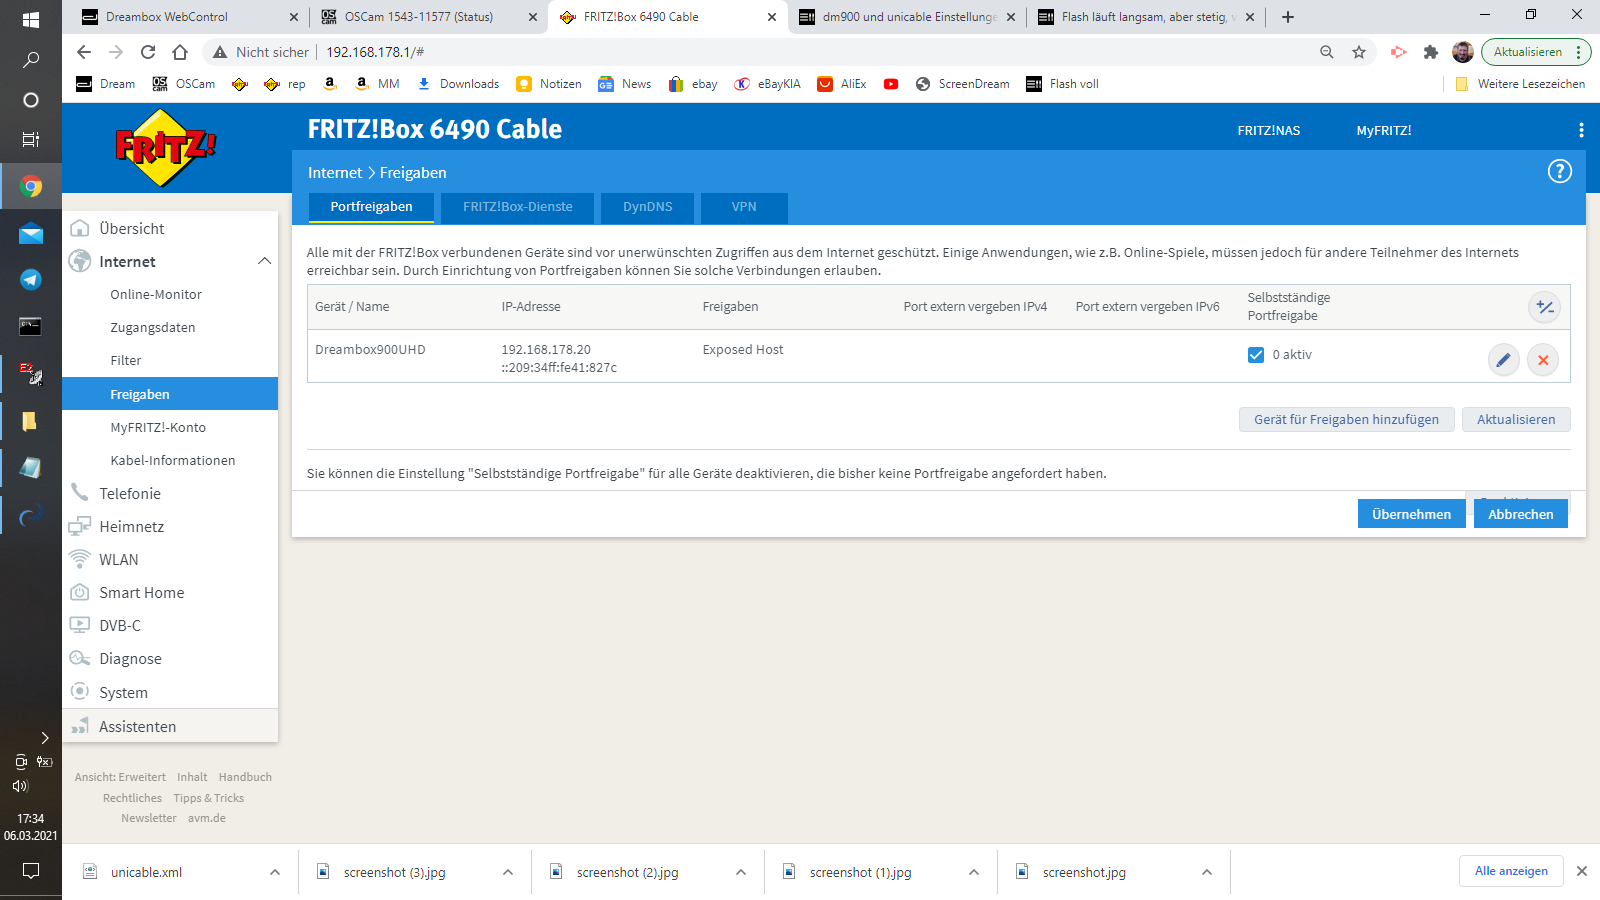Delete the Dreambox900UHD entry with red X
Viewport: 1600px width, 900px height.
[x=1543, y=360]
